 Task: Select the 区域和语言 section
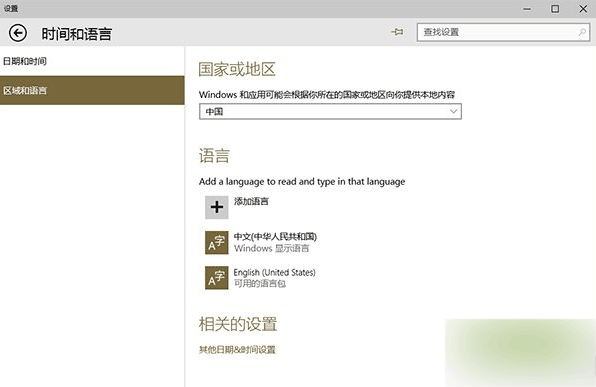pos(92,90)
